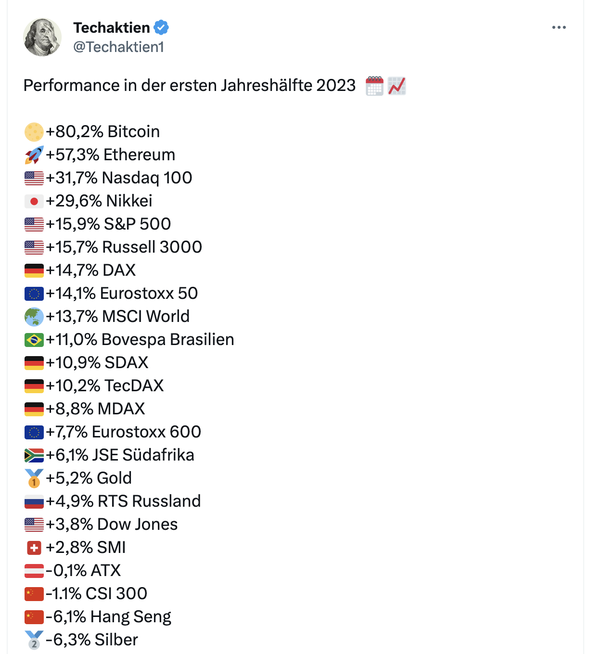Viewport: 590px width, 654px height.
Task: Open the Techaktien display name link
Action: 111,28
